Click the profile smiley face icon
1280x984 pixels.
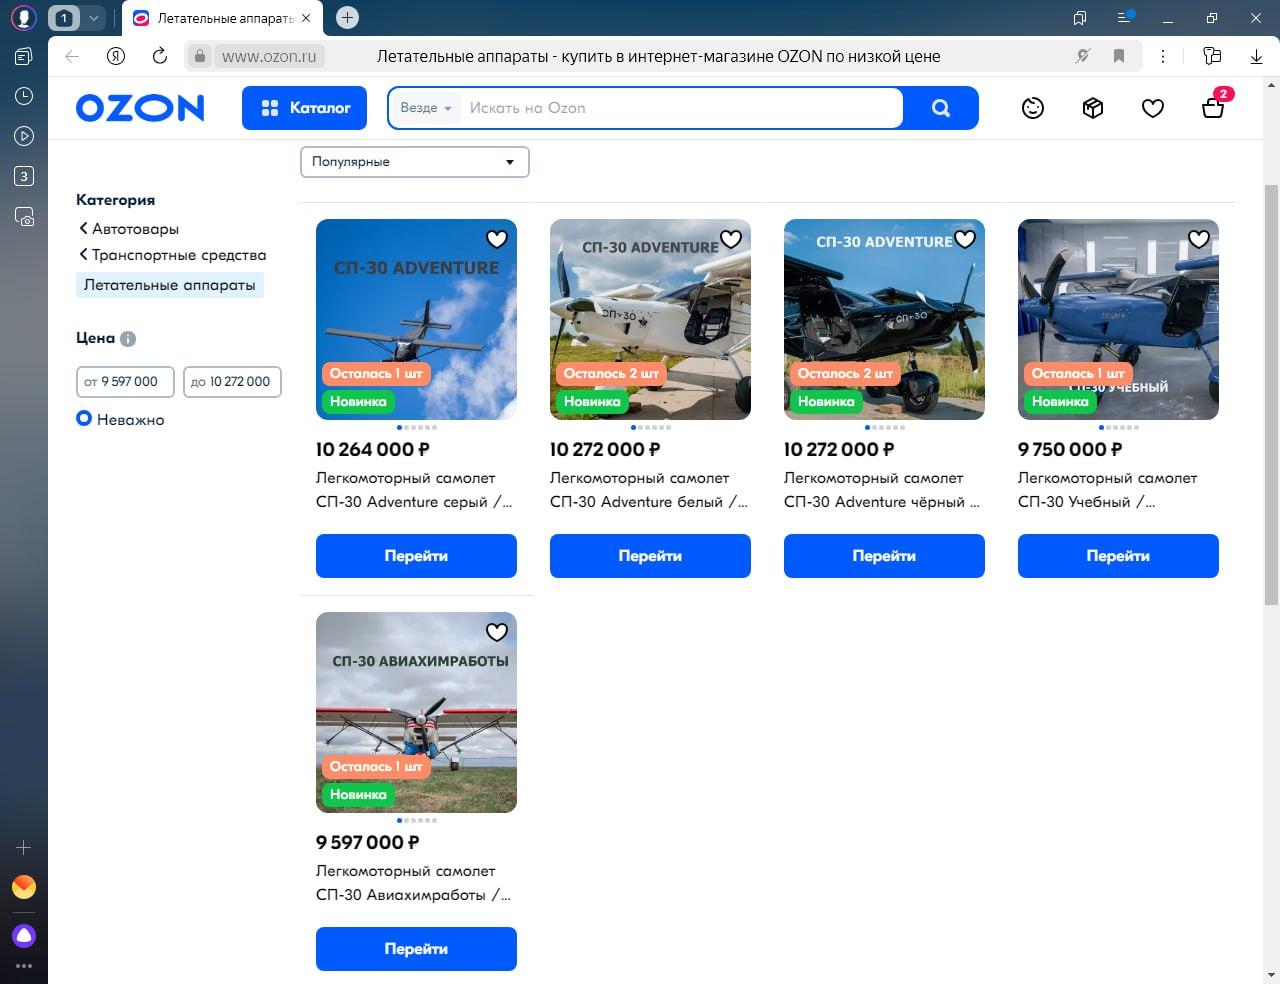point(1033,108)
